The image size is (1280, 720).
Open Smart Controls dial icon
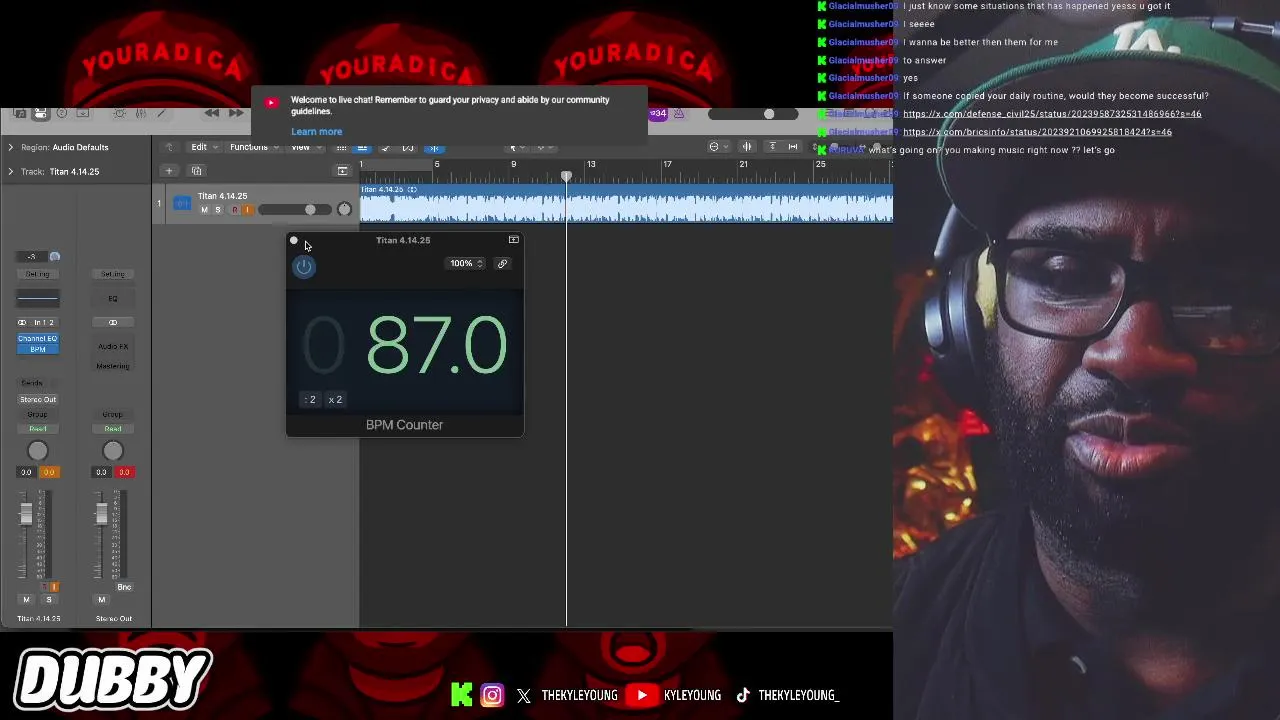[x=119, y=113]
